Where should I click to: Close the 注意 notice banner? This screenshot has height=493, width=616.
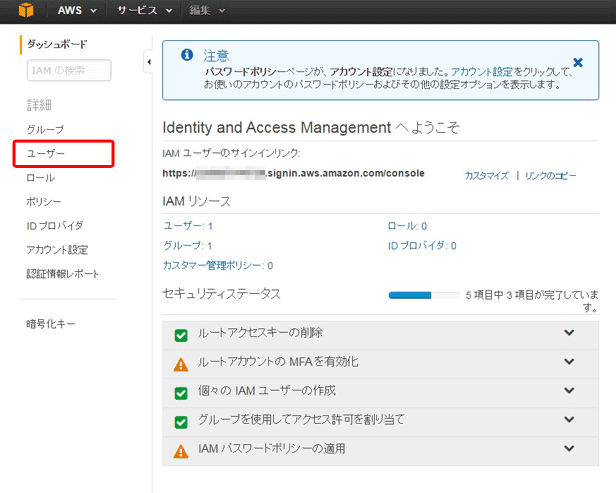point(577,62)
